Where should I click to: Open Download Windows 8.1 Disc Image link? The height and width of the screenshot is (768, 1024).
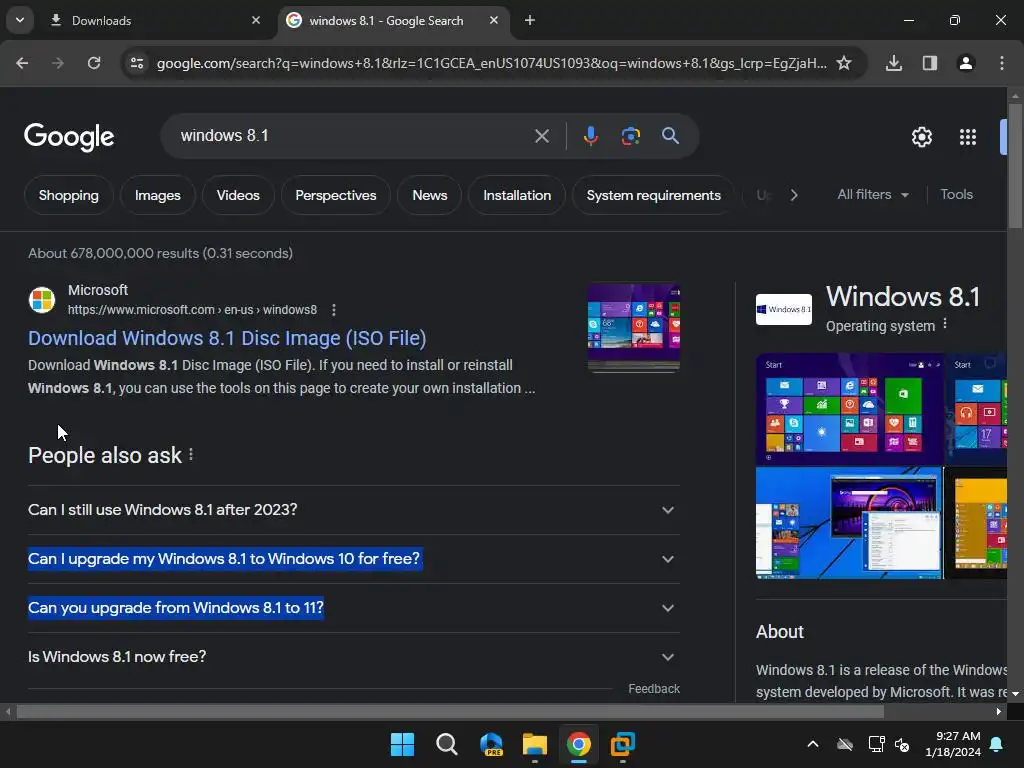tap(227, 338)
